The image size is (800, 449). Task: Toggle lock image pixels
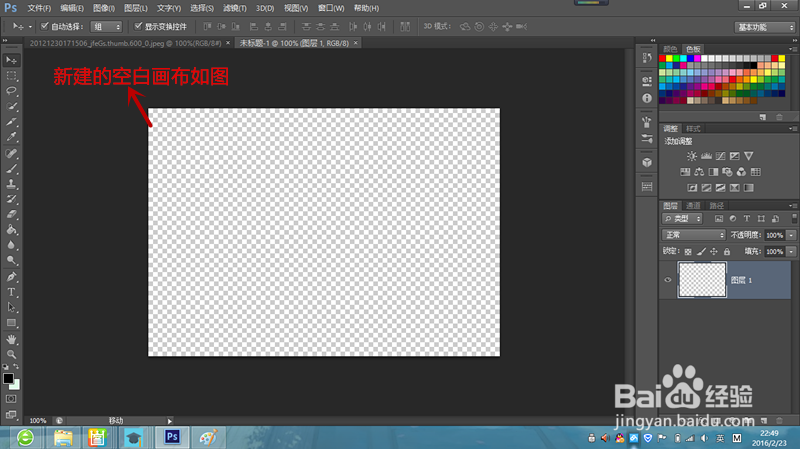[x=701, y=251]
